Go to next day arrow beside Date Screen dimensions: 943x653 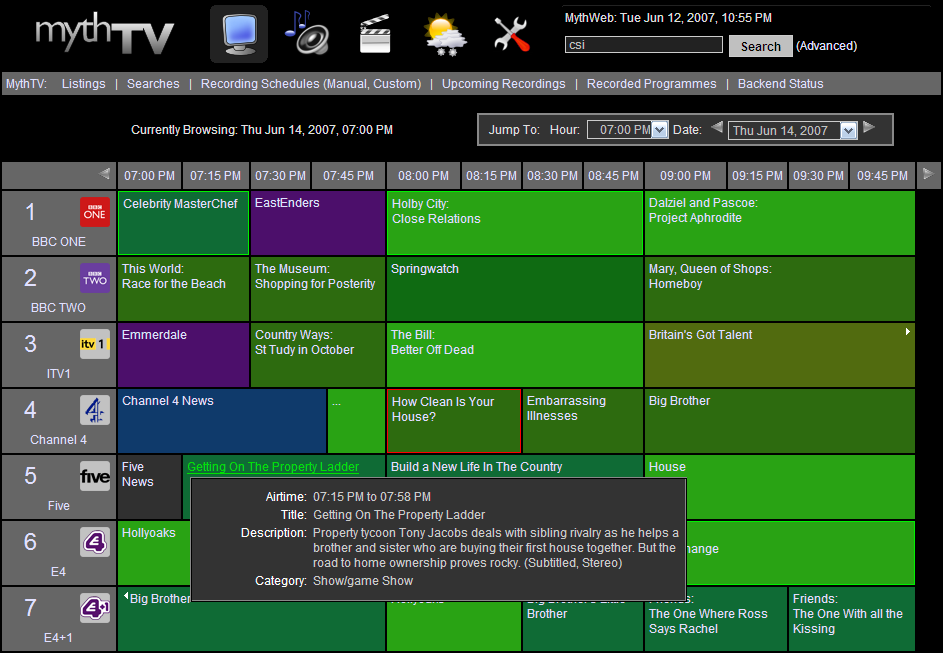(869, 127)
